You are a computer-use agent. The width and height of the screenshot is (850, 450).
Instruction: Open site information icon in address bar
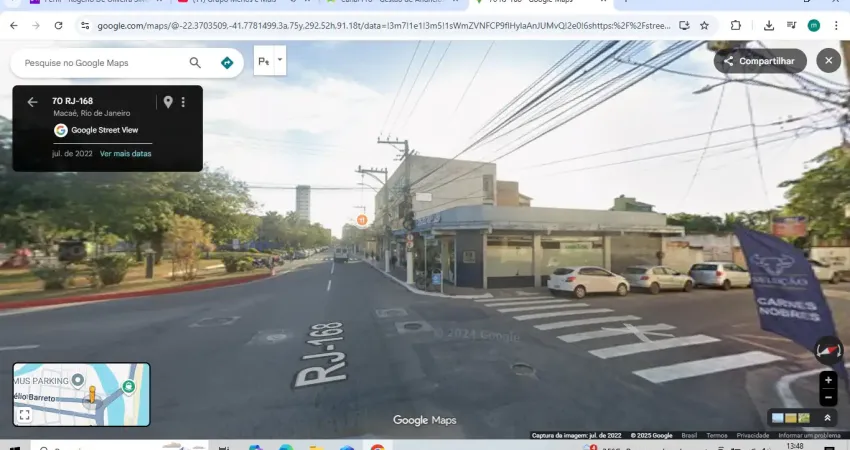click(85, 25)
